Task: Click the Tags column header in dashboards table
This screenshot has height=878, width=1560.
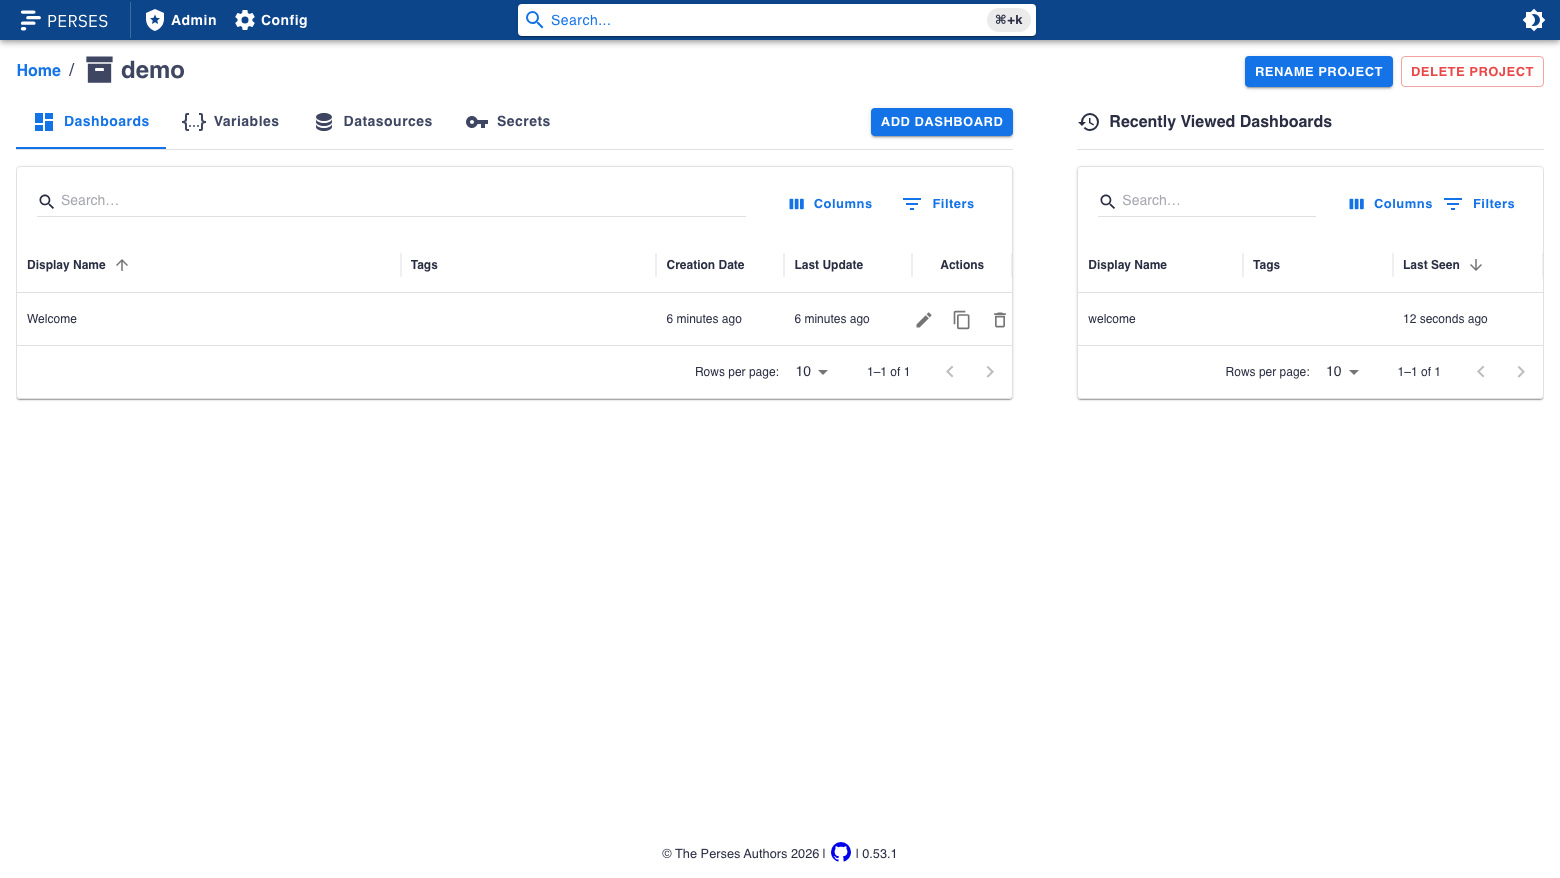Action: (424, 265)
